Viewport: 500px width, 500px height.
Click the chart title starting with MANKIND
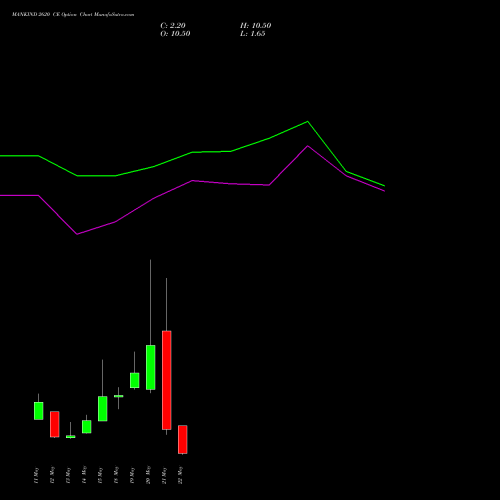(73, 15)
